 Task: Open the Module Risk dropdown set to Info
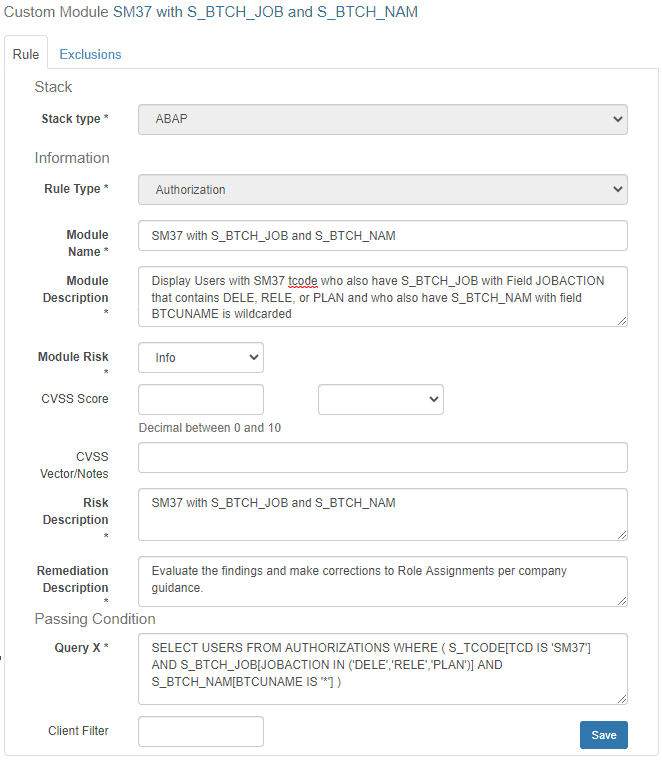click(x=200, y=357)
